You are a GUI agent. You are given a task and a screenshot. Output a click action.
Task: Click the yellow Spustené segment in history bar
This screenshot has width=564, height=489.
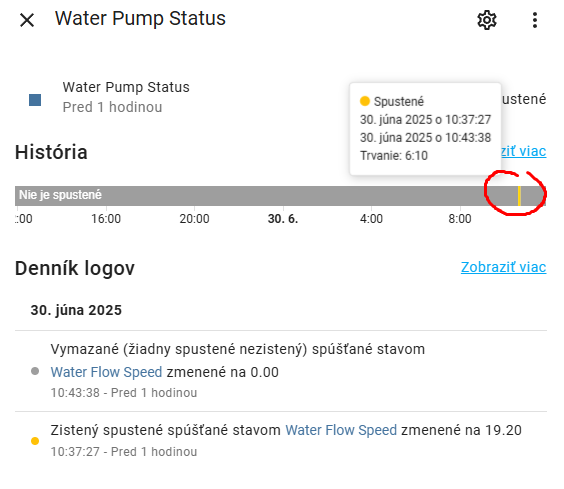point(519,196)
